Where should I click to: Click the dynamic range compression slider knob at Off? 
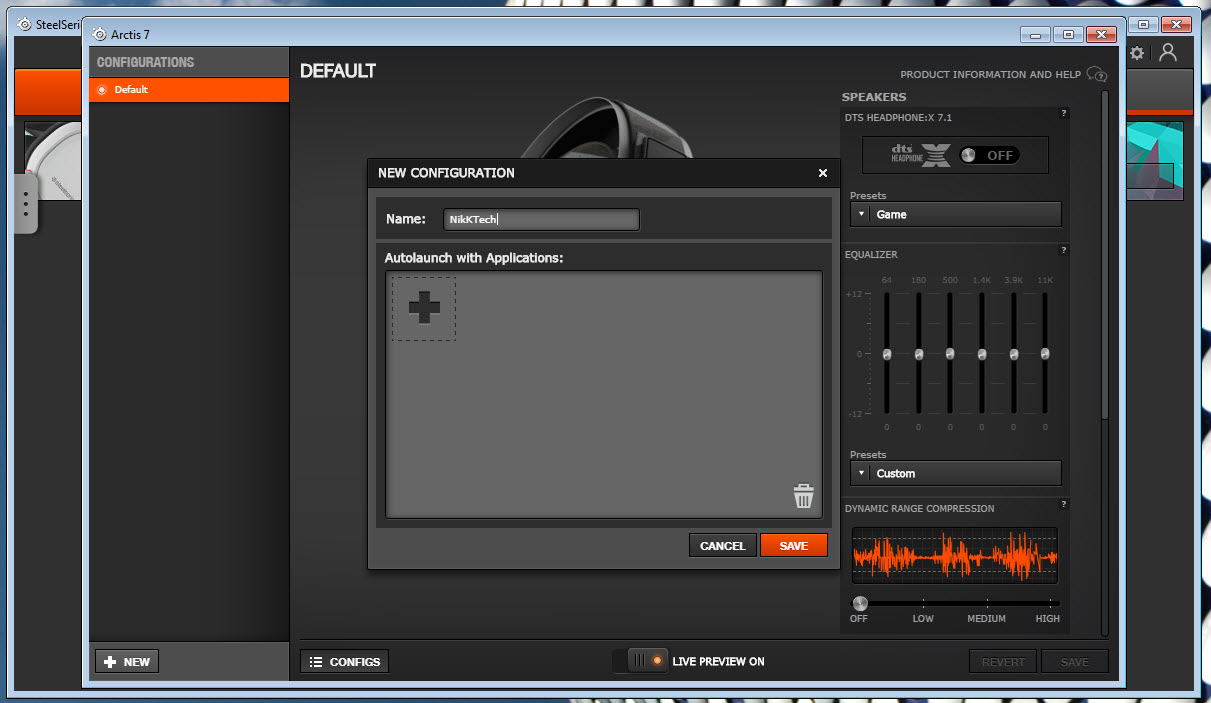[860, 603]
